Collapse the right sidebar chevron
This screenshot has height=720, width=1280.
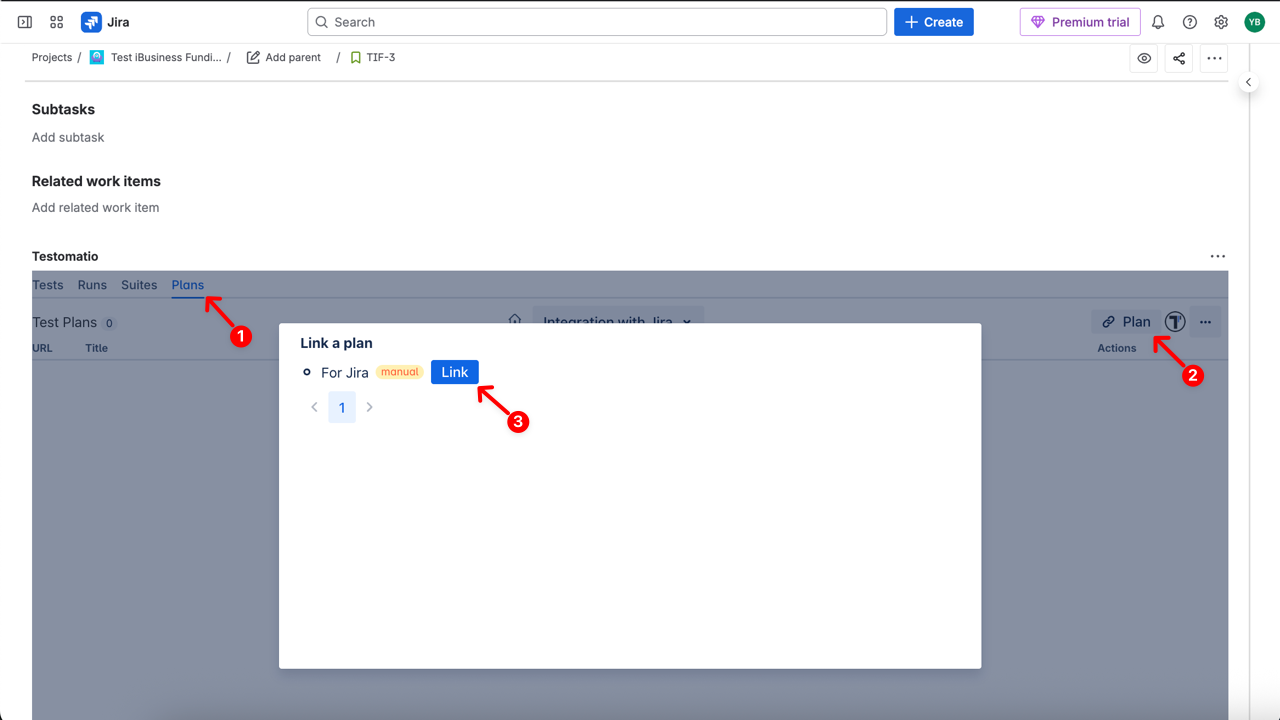coord(1248,82)
